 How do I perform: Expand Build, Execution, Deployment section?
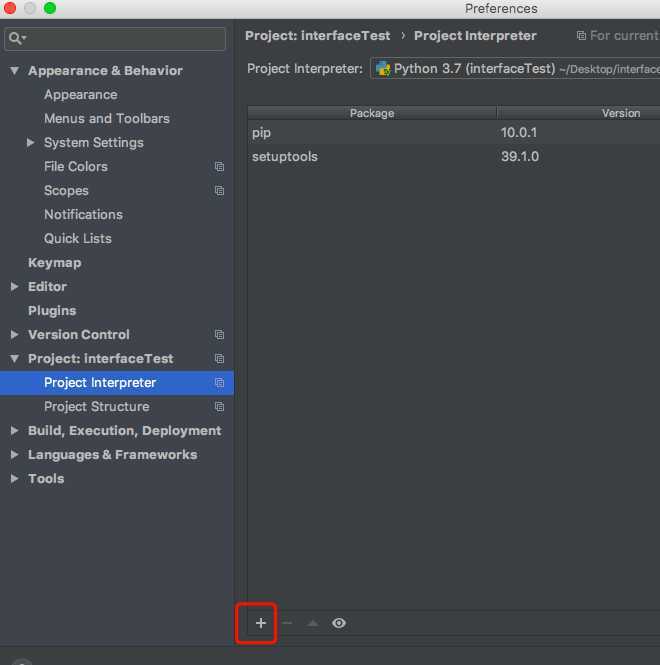pos(14,430)
